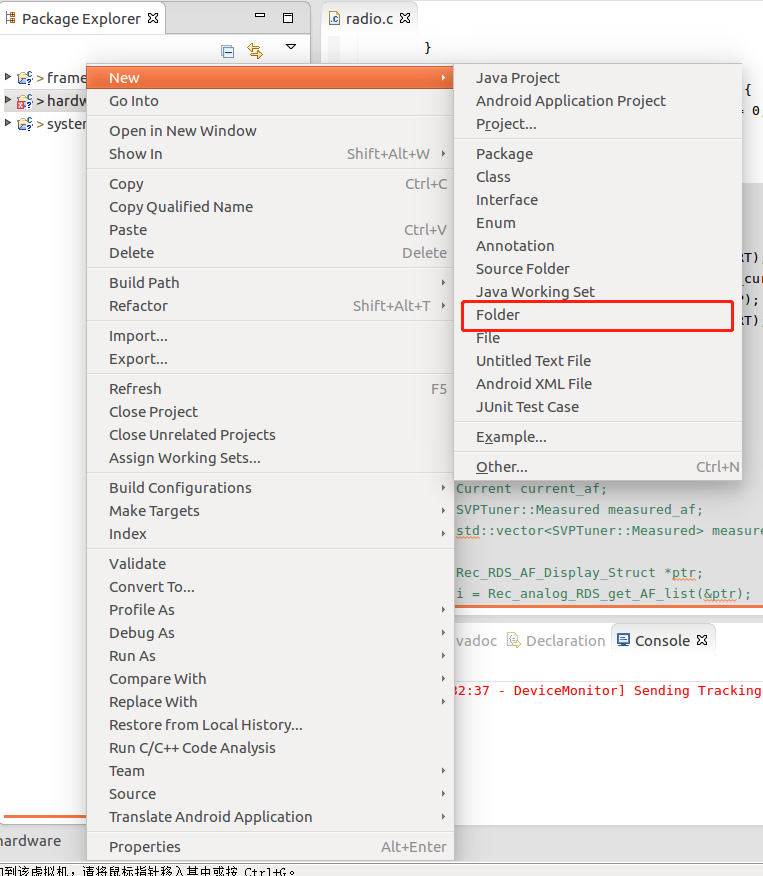The image size is (763, 876).
Task: Open Example... from New submenu
Action: [x=598, y=437]
